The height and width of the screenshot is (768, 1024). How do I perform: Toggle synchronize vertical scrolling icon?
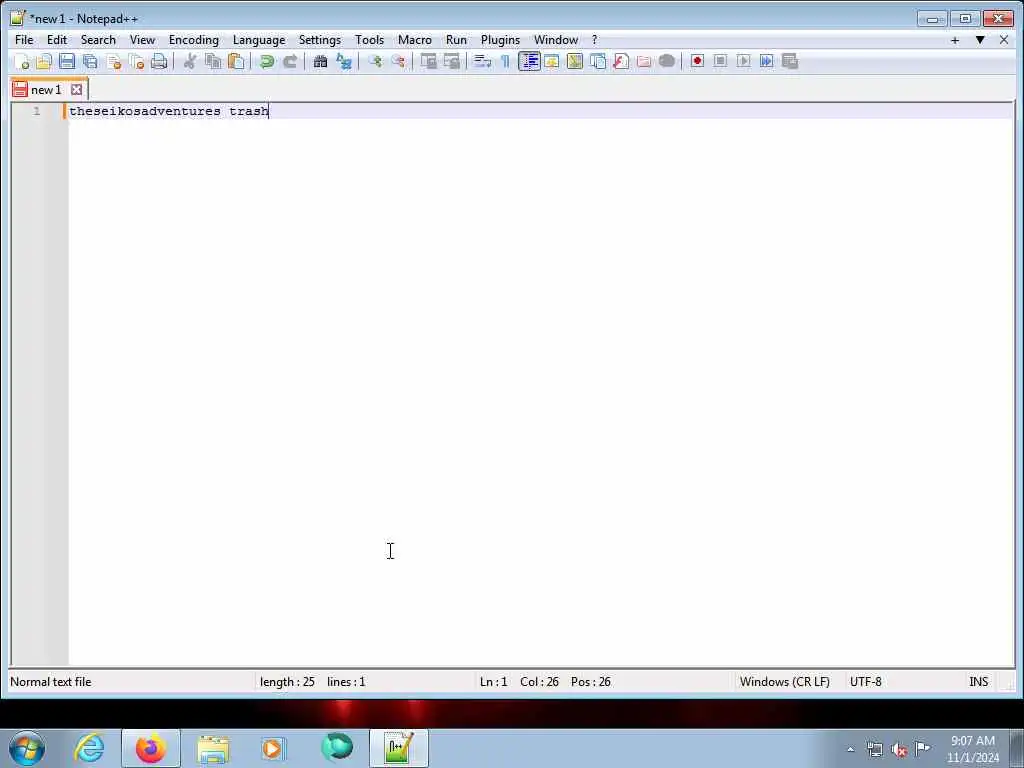(x=428, y=61)
